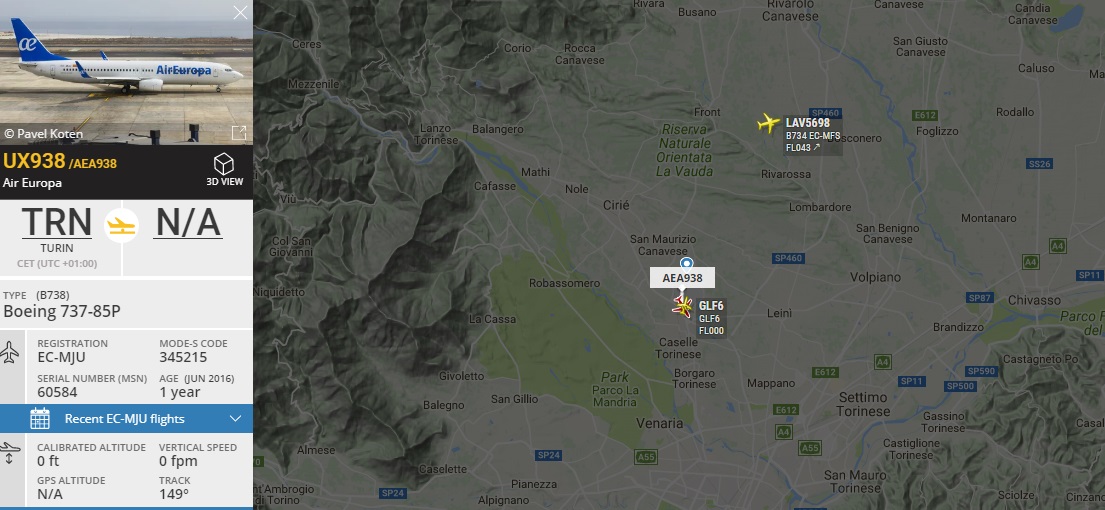Click the N/A destination airport link

click(188, 222)
